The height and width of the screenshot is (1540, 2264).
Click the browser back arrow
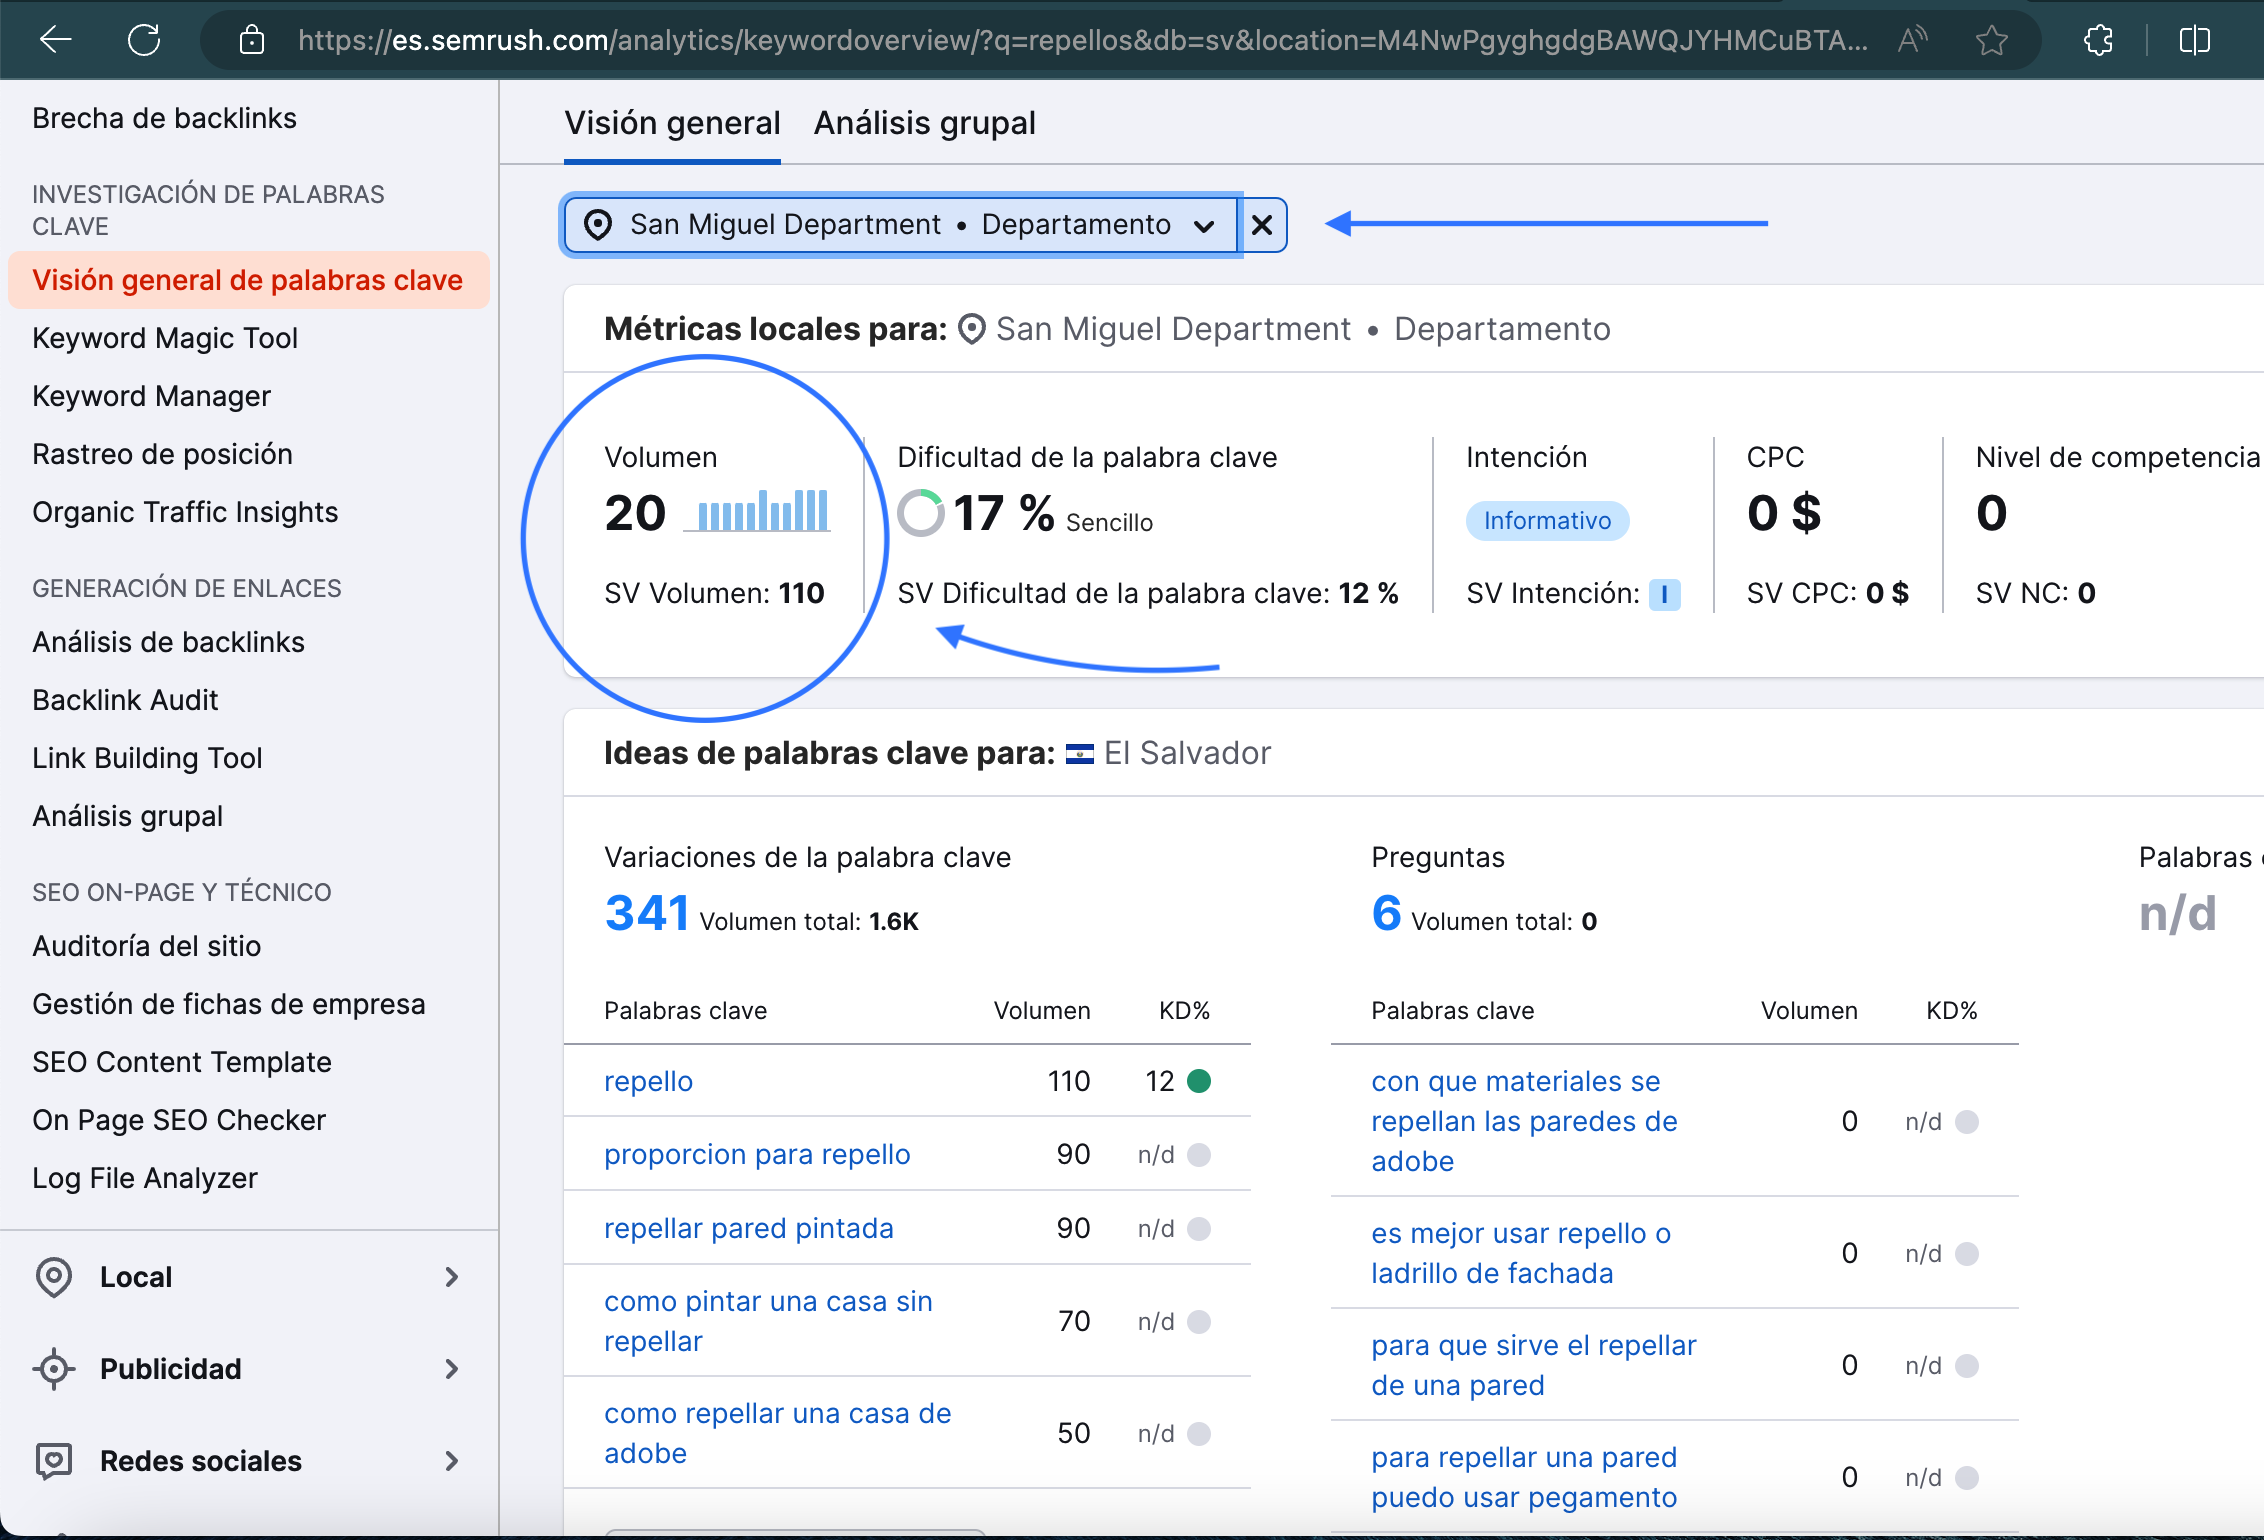point(56,40)
